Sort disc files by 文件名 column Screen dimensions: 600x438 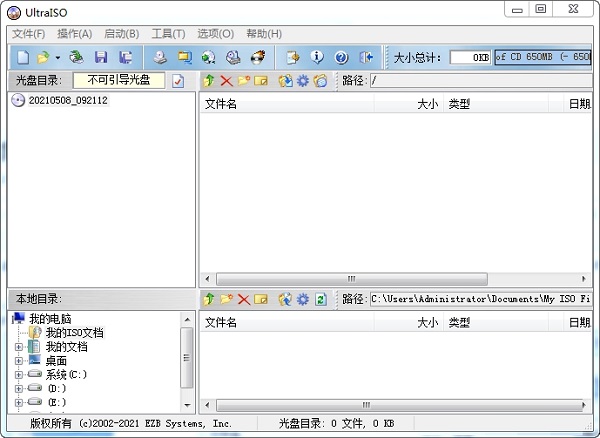(x=287, y=104)
